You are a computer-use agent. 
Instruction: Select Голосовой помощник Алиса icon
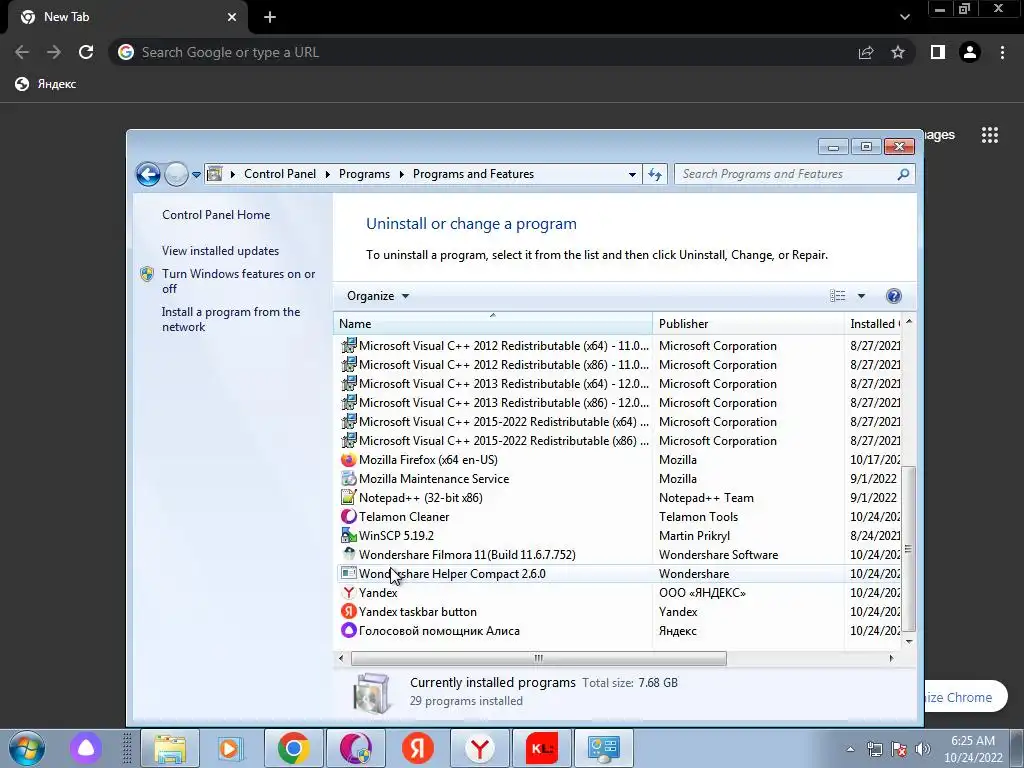point(349,630)
